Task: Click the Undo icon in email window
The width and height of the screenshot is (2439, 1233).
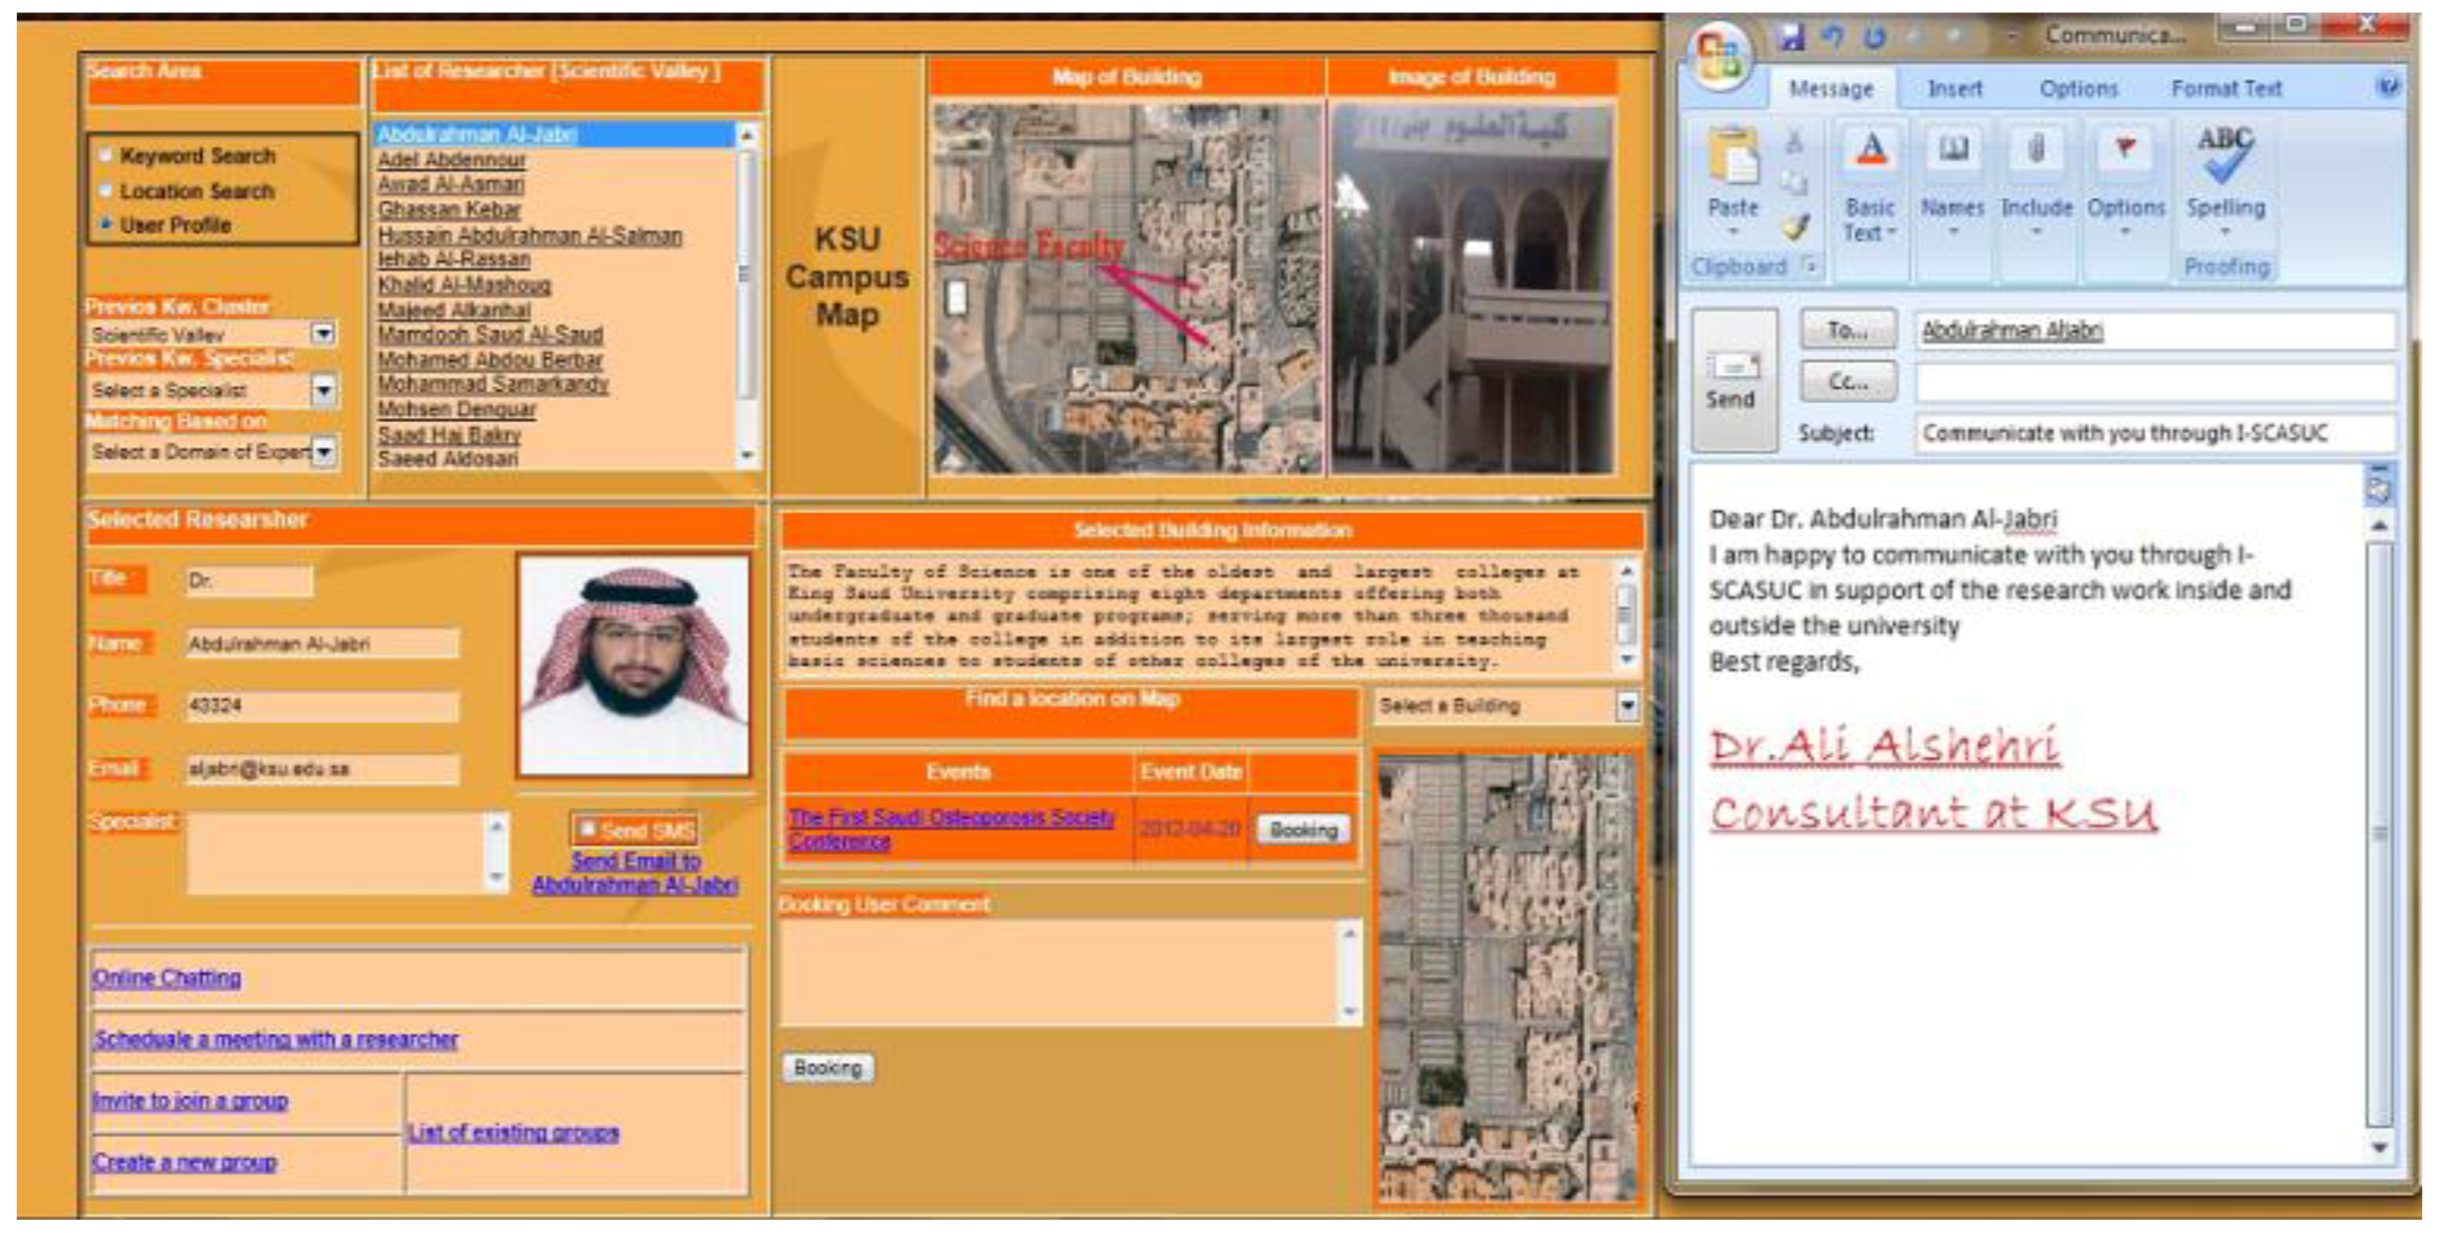Action: (x=1832, y=37)
